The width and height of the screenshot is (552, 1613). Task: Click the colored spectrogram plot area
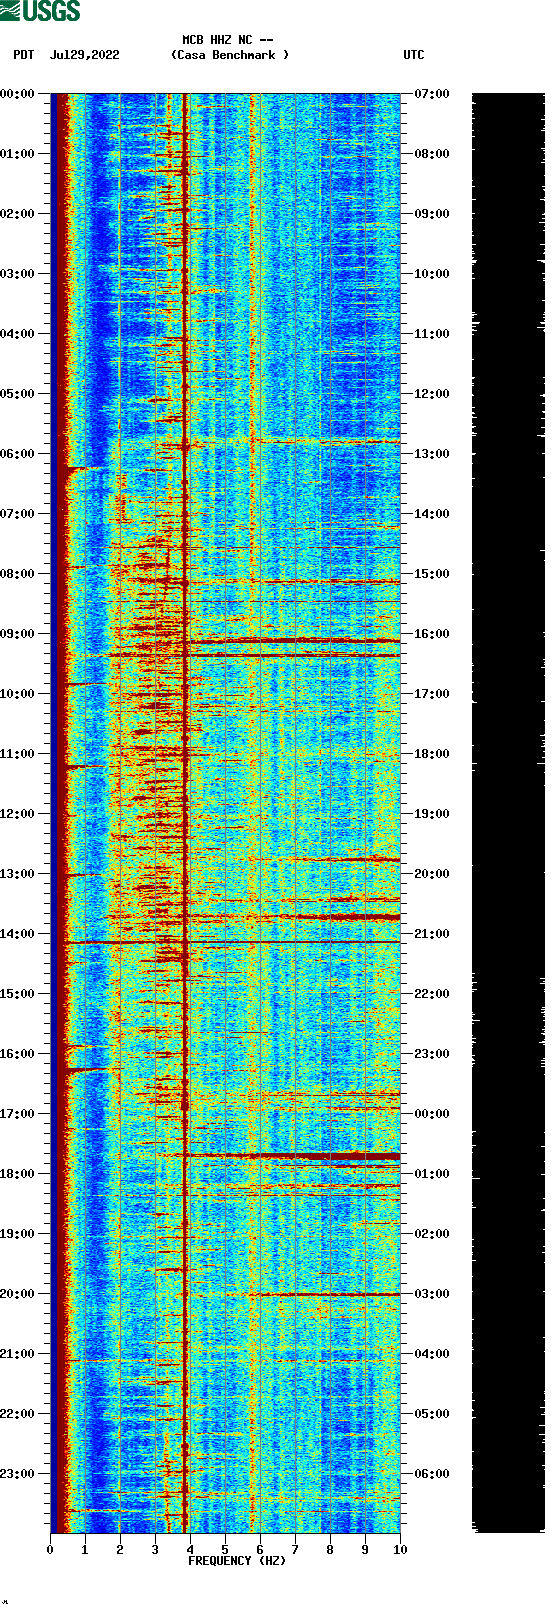pyautogui.click(x=225, y=813)
